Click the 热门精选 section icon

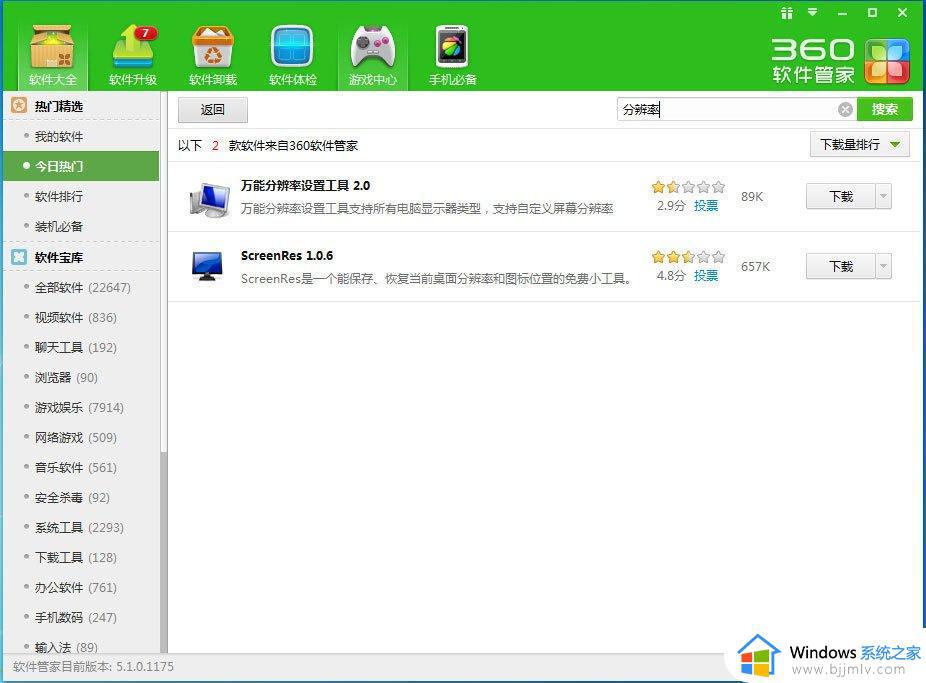click(19, 106)
